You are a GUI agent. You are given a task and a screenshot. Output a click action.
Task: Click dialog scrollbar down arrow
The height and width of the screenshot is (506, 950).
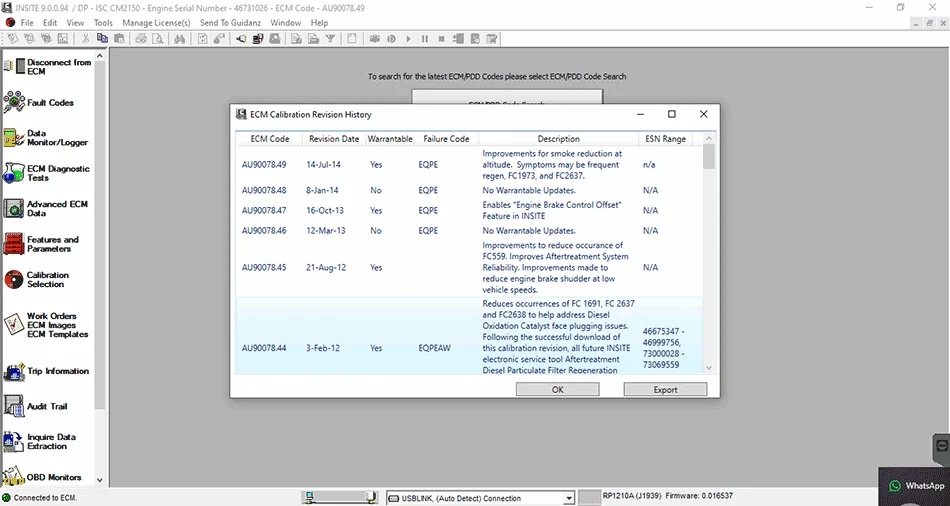click(709, 368)
